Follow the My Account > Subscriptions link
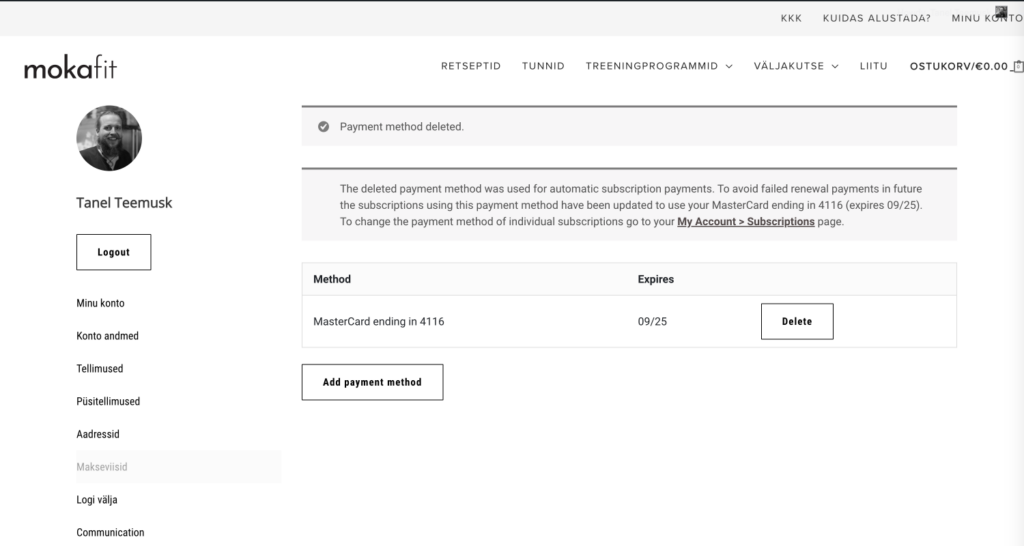 click(746, 221)
